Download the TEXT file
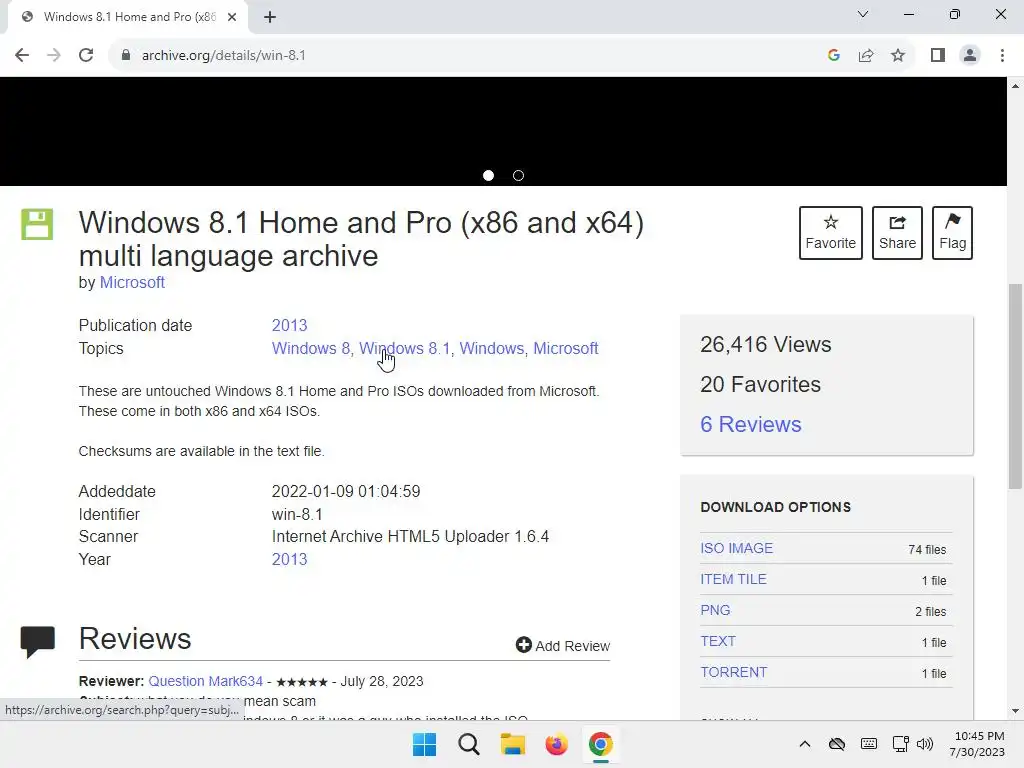Screen dimensions: 1024x768 [718, 641]
